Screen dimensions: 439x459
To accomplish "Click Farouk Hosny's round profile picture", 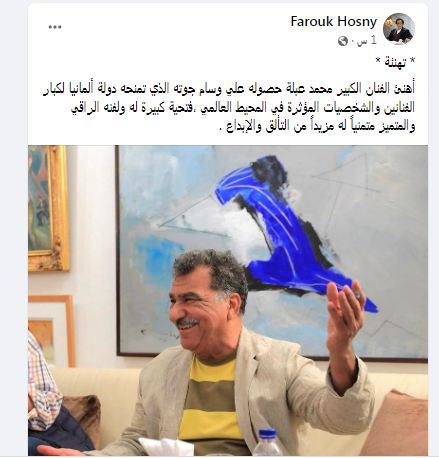I will [x=399, y=29].
